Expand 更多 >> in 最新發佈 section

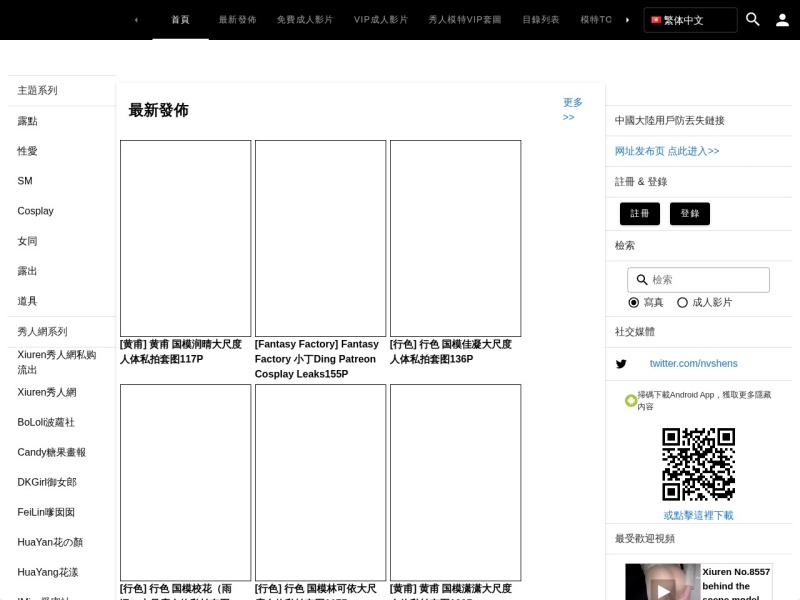(572, 110)
